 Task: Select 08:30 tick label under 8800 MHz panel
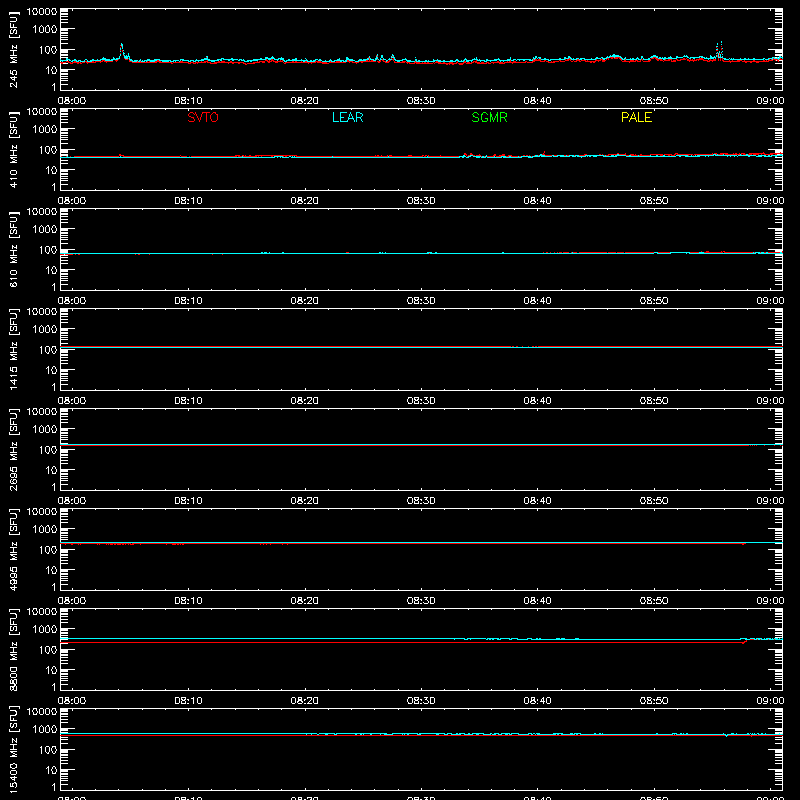421,701
